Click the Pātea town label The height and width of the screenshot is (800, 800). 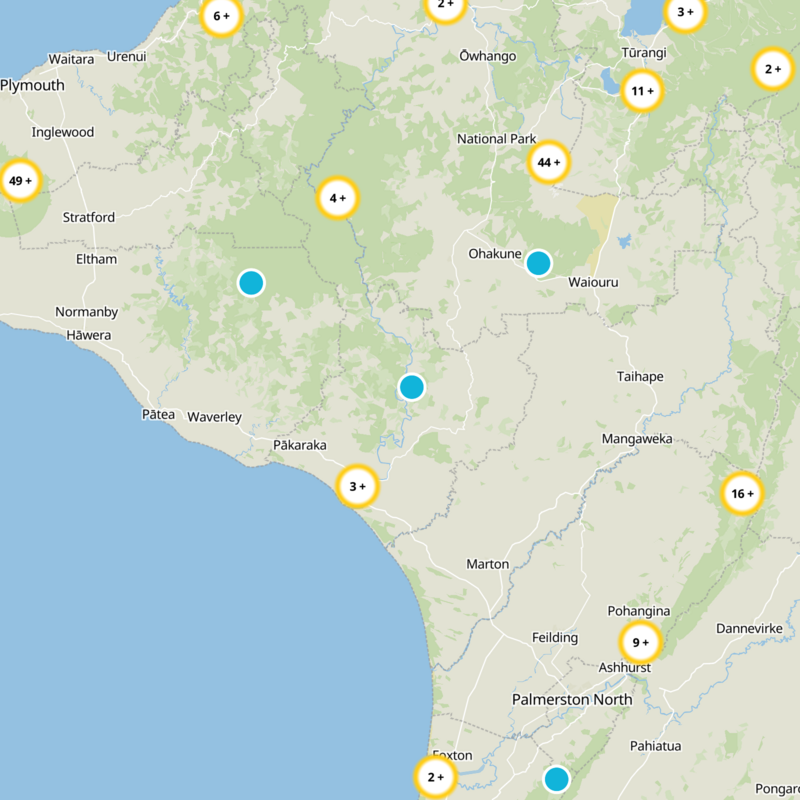click(158, 414)
